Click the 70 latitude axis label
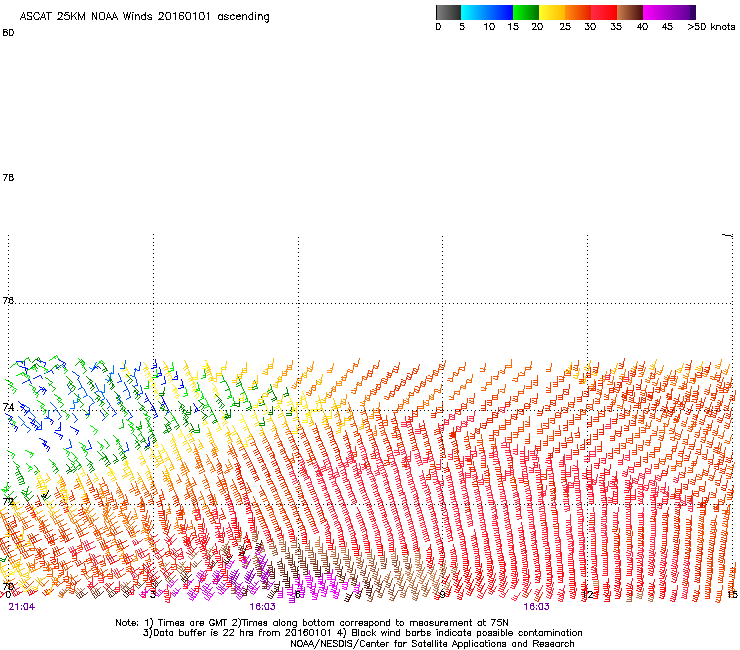740x650 pixels. pos(8,586)
